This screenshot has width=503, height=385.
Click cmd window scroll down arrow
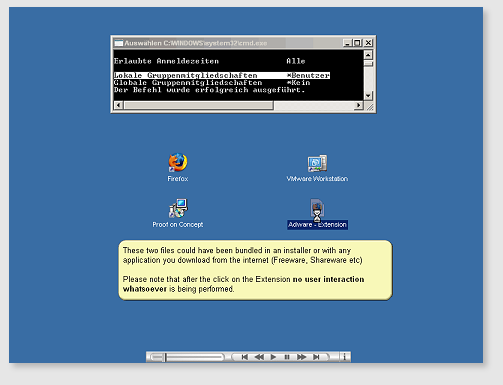tap(368, 96)
